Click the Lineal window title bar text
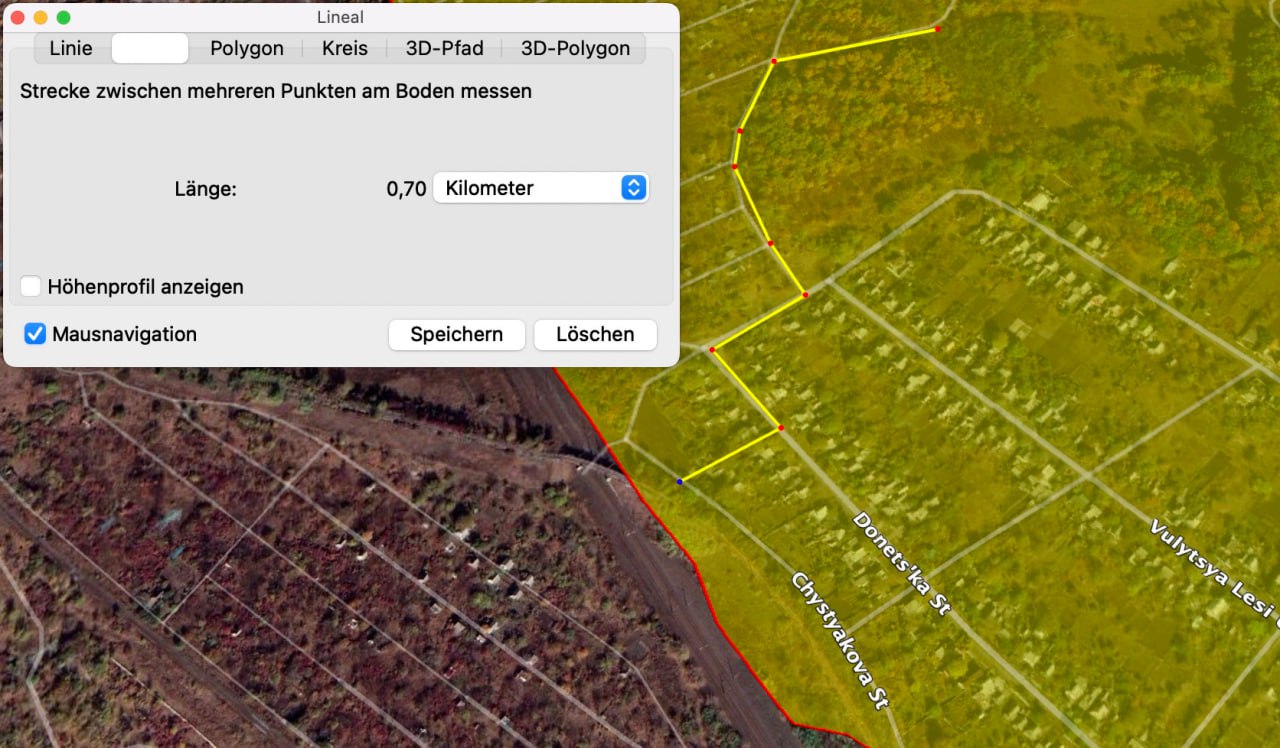The image size is (1280, 748). (340, 17)
